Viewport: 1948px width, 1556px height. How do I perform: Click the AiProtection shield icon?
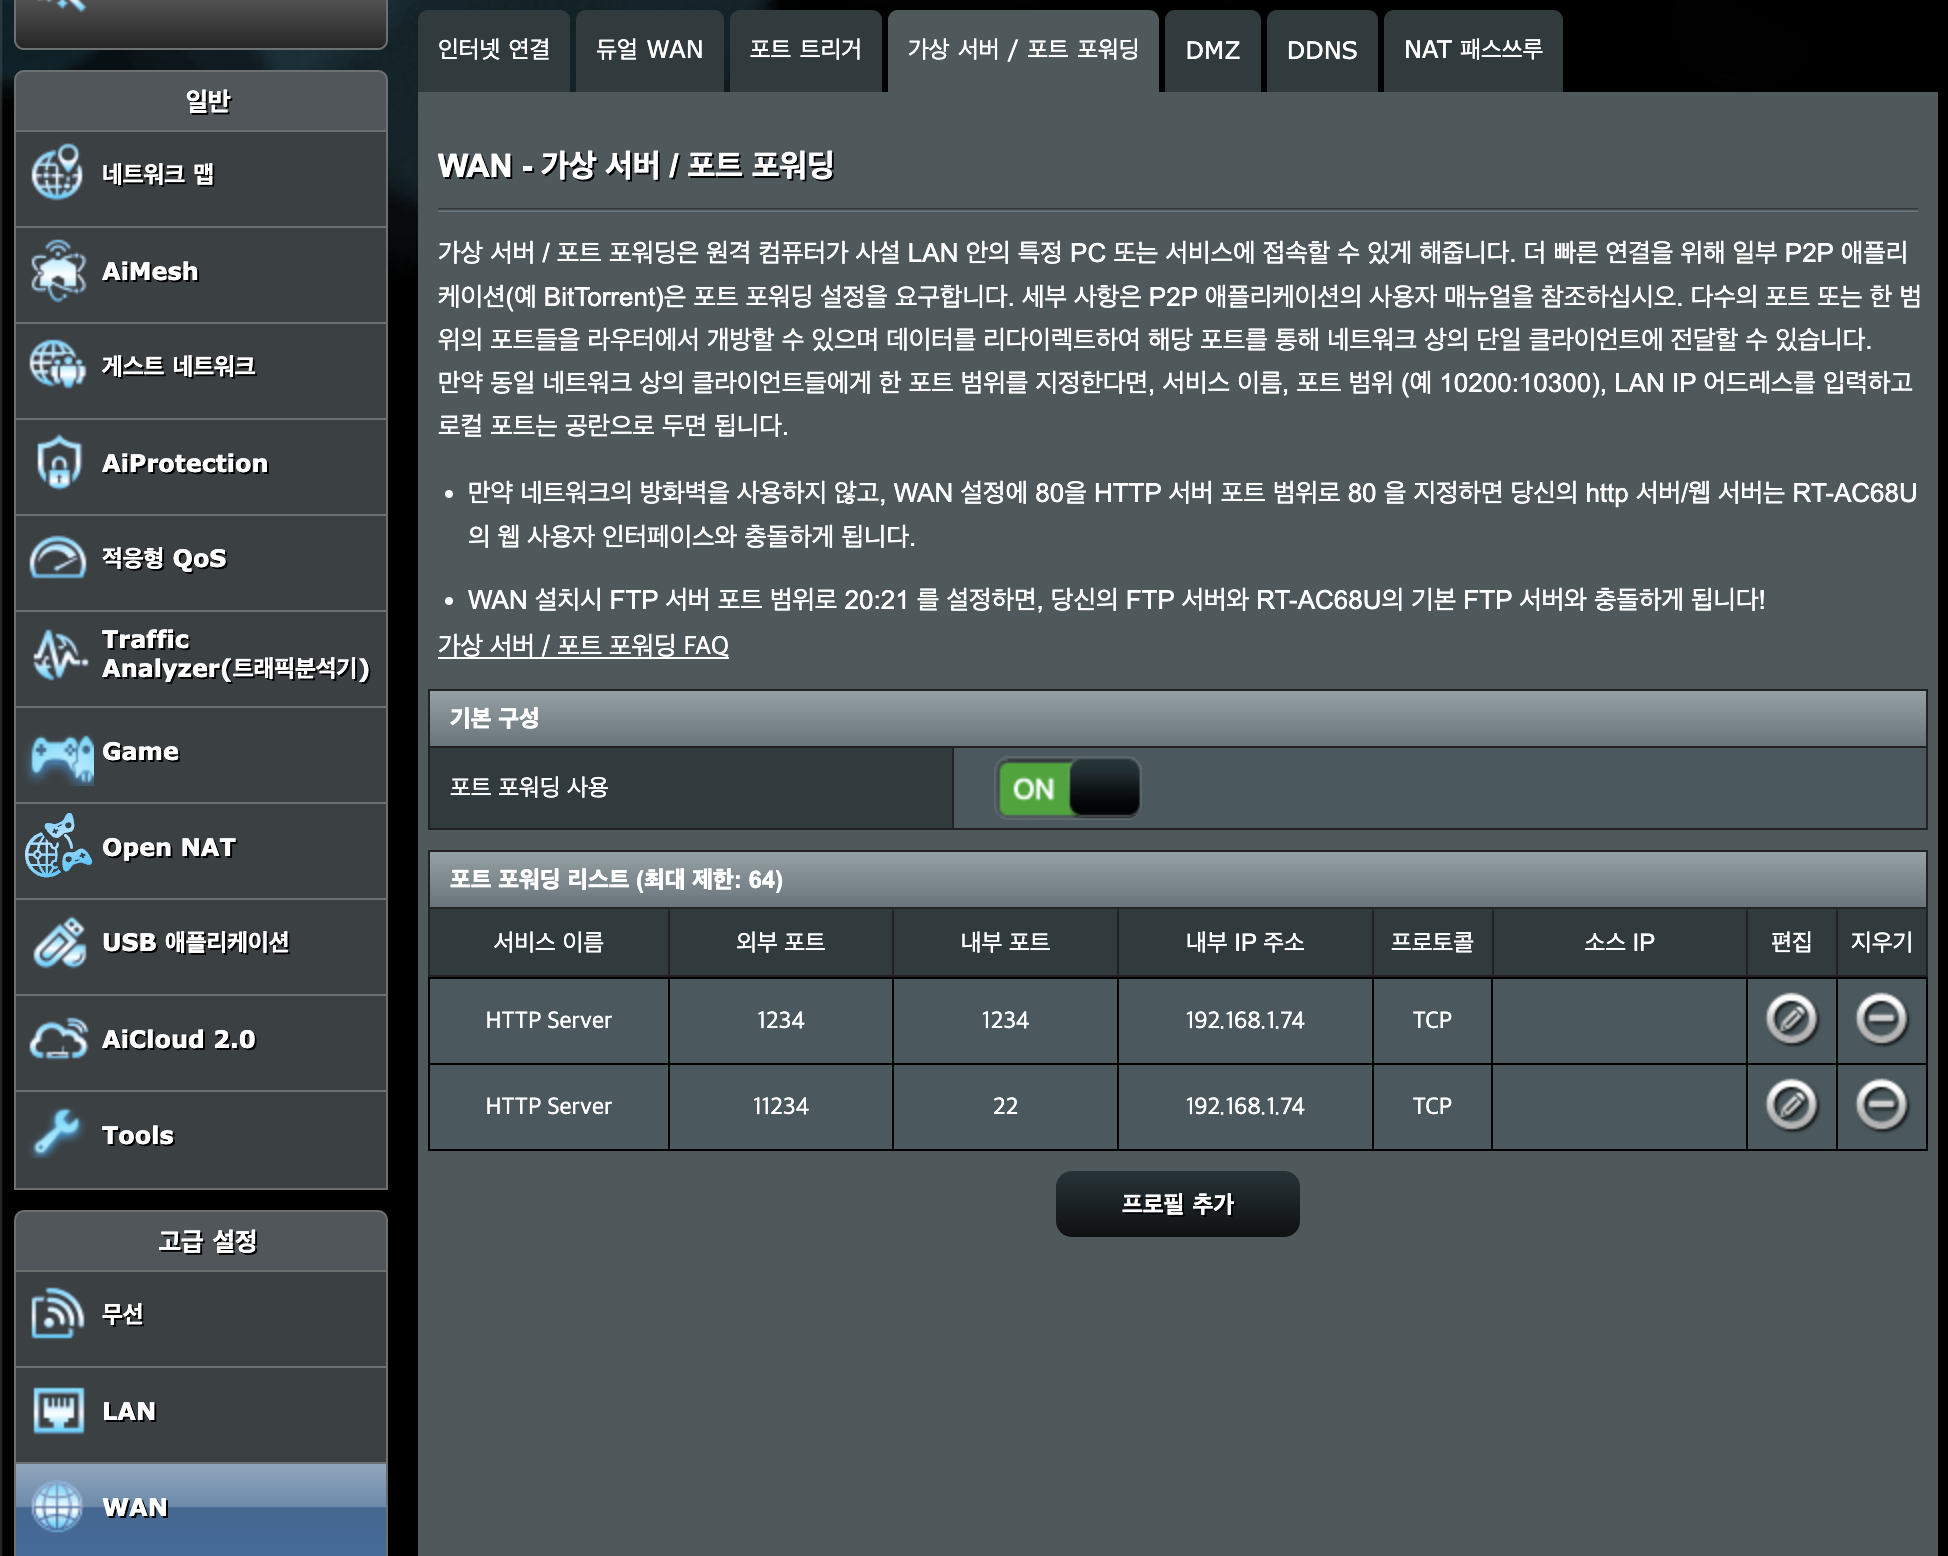click(57, 463)
